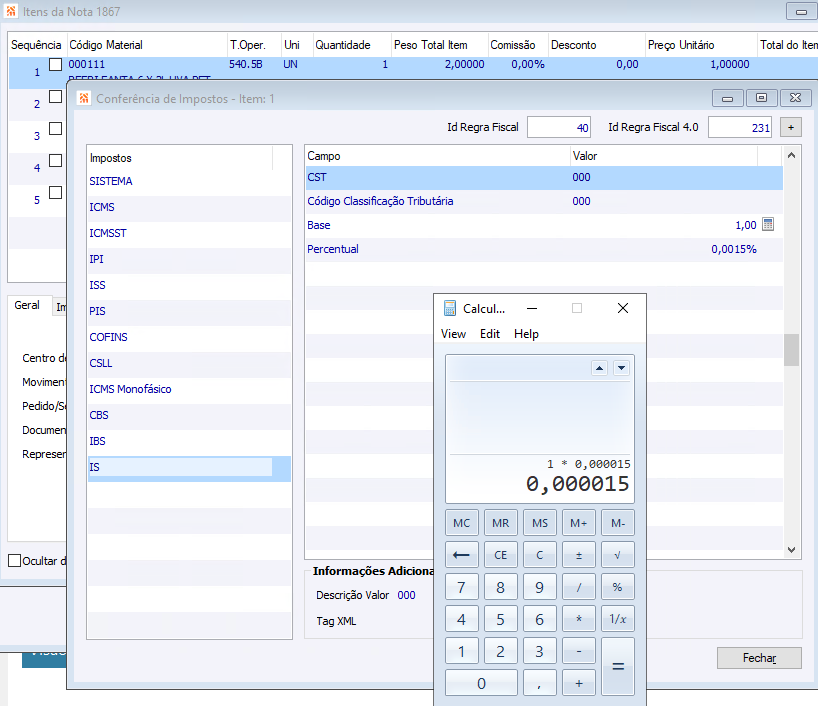818x706 pixels.
Task: Click the C clear key on calculator
Action: 539,555
